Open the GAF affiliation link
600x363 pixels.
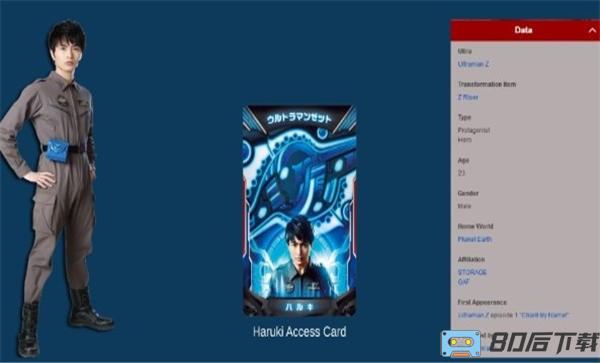463,282
